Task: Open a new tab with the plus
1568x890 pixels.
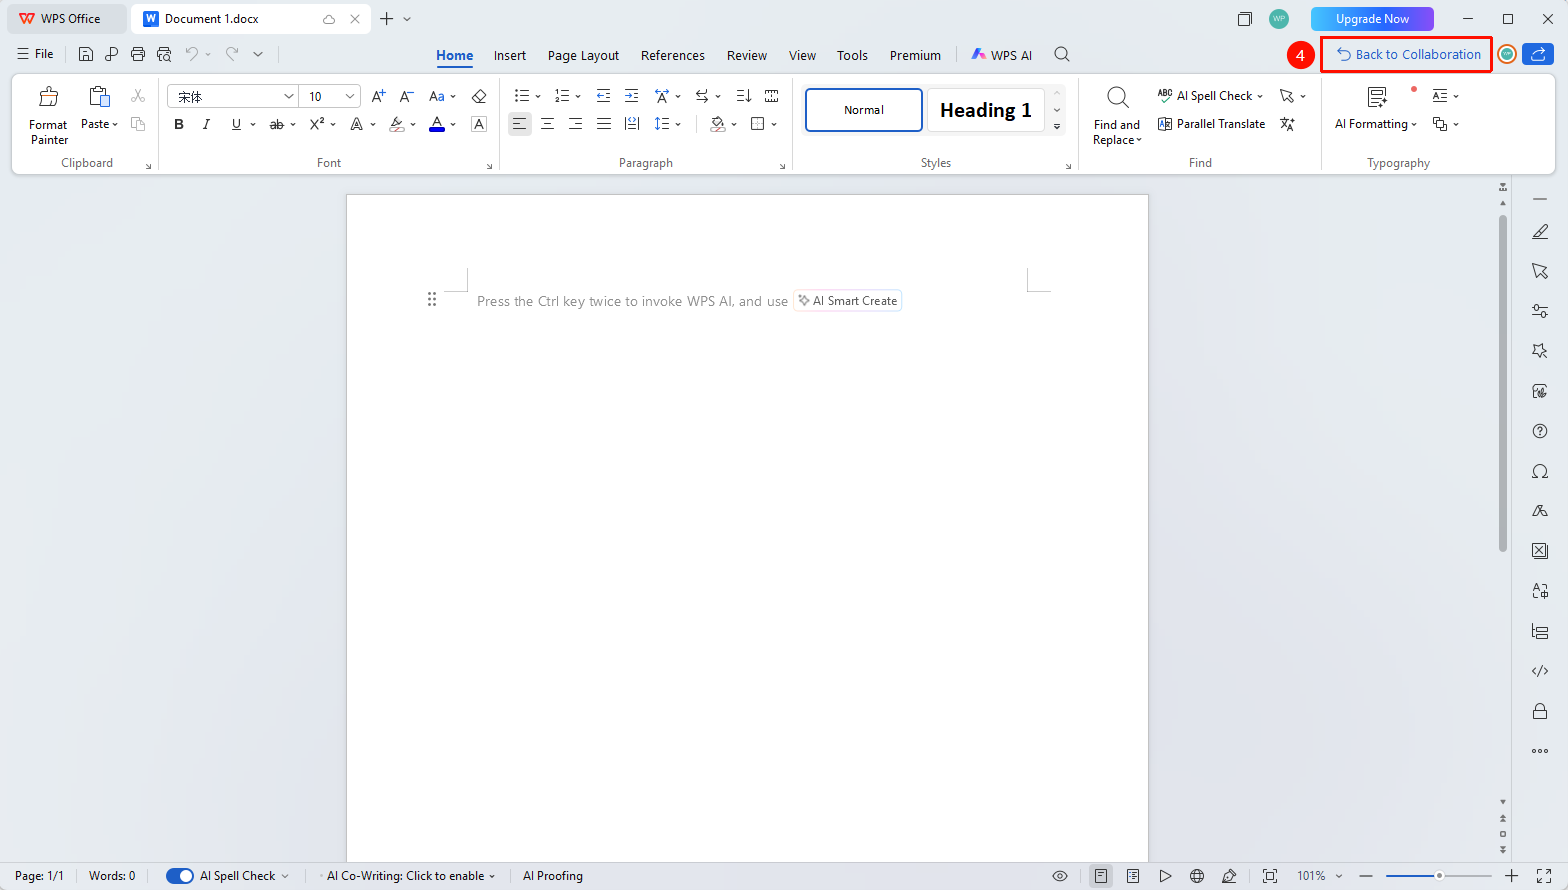Action: click(387, 19)
